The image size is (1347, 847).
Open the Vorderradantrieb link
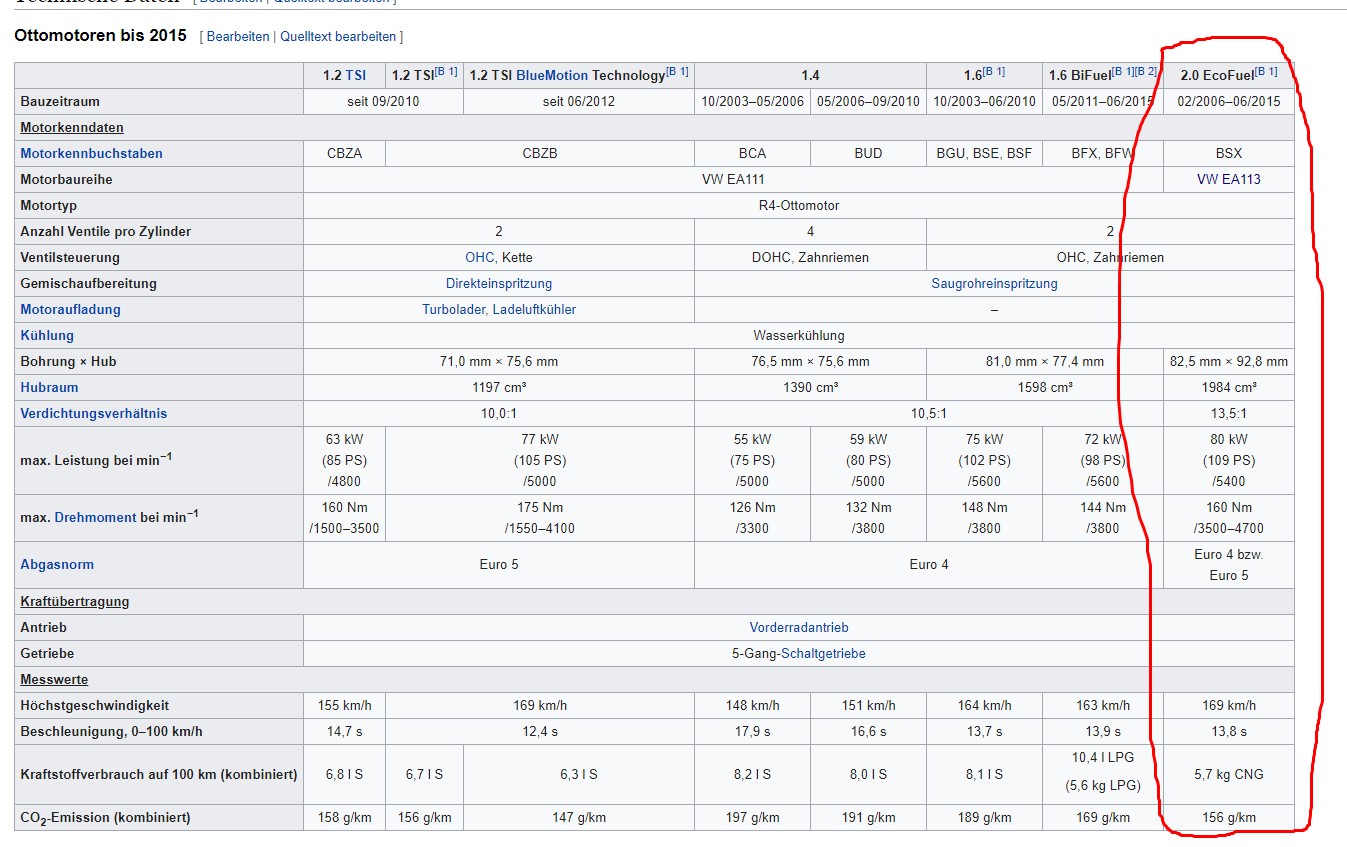[799, 627]
